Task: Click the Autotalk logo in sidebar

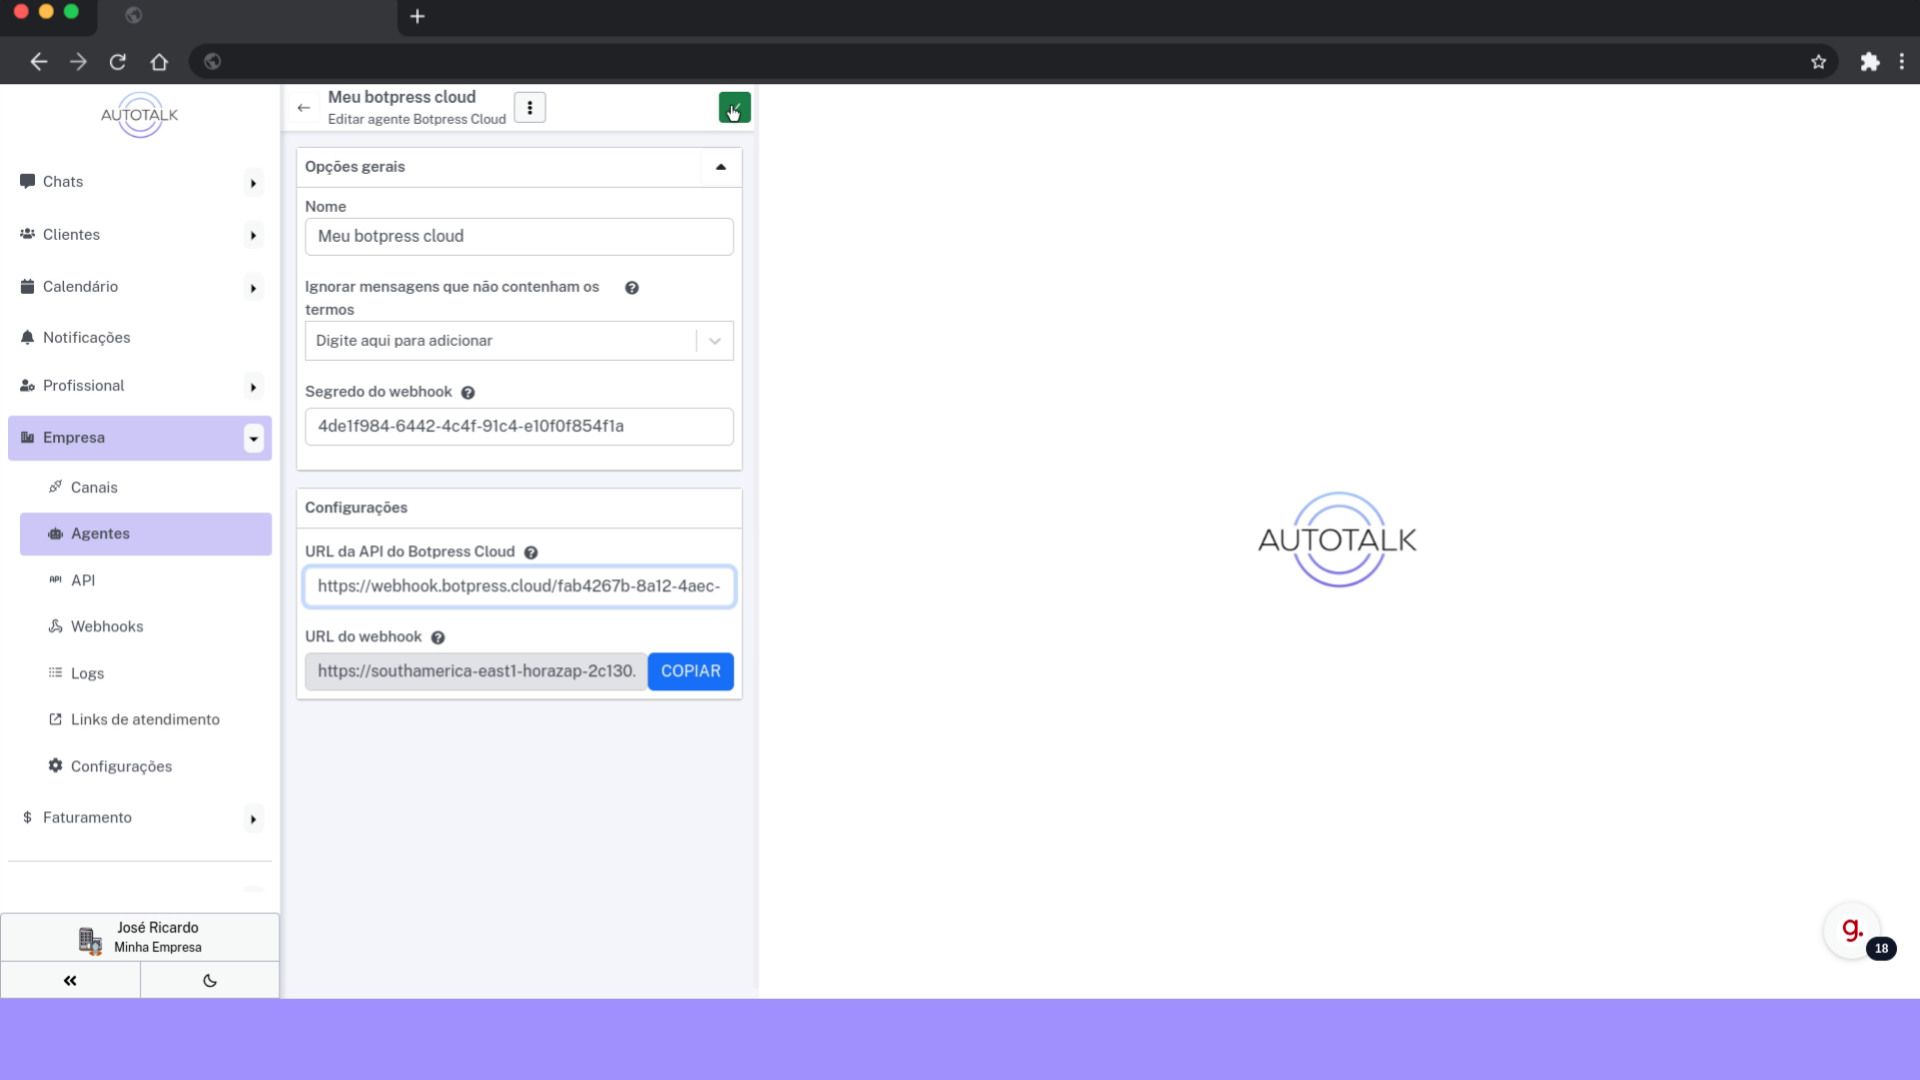Action: [x=139, y=115]
